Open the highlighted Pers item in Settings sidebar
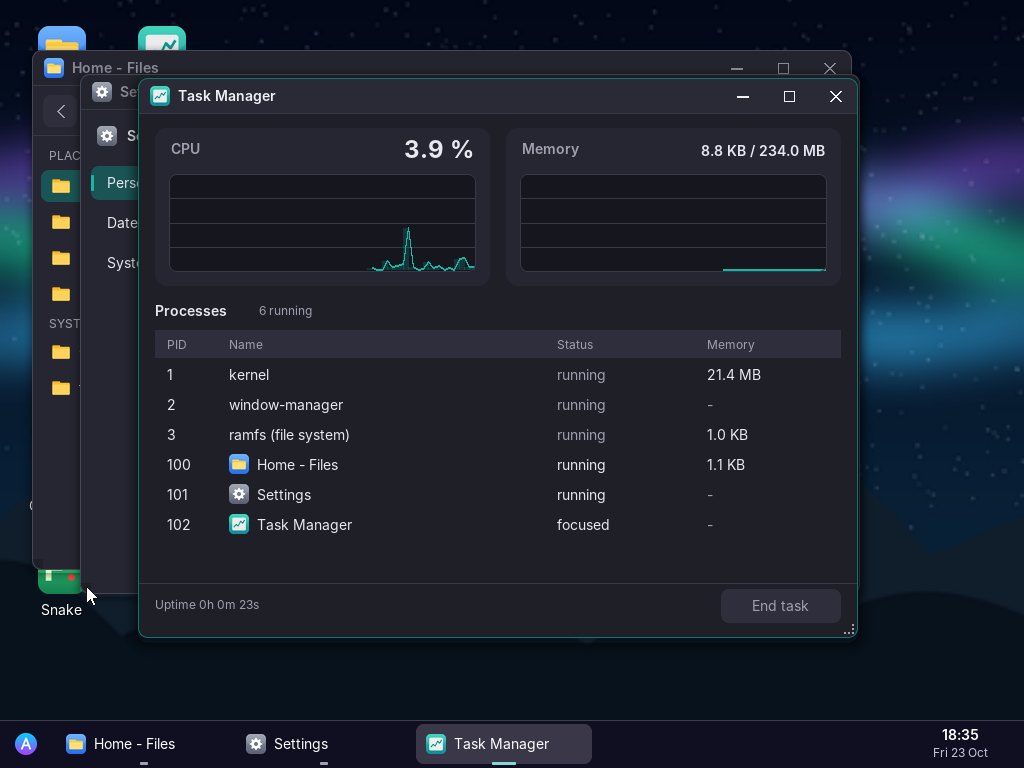 click(115, 183)
